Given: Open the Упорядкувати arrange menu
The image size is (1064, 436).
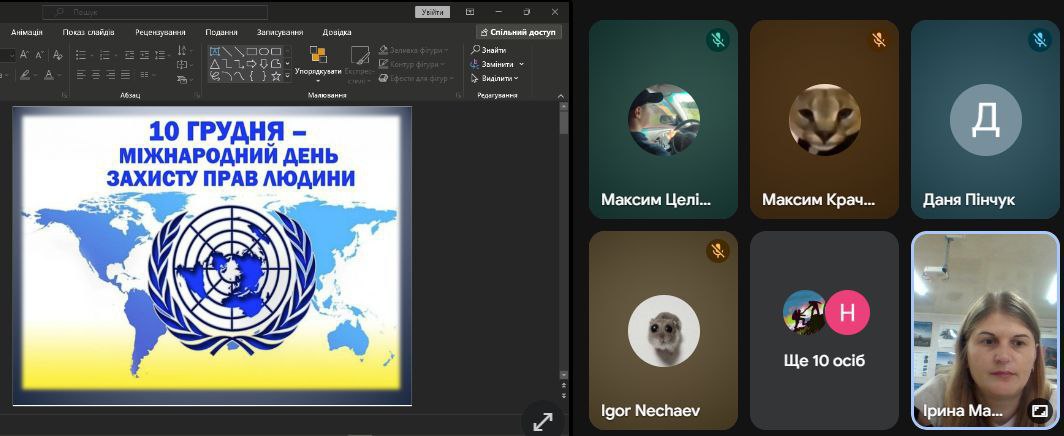Looking at the screenshot, I should [318, 64].
